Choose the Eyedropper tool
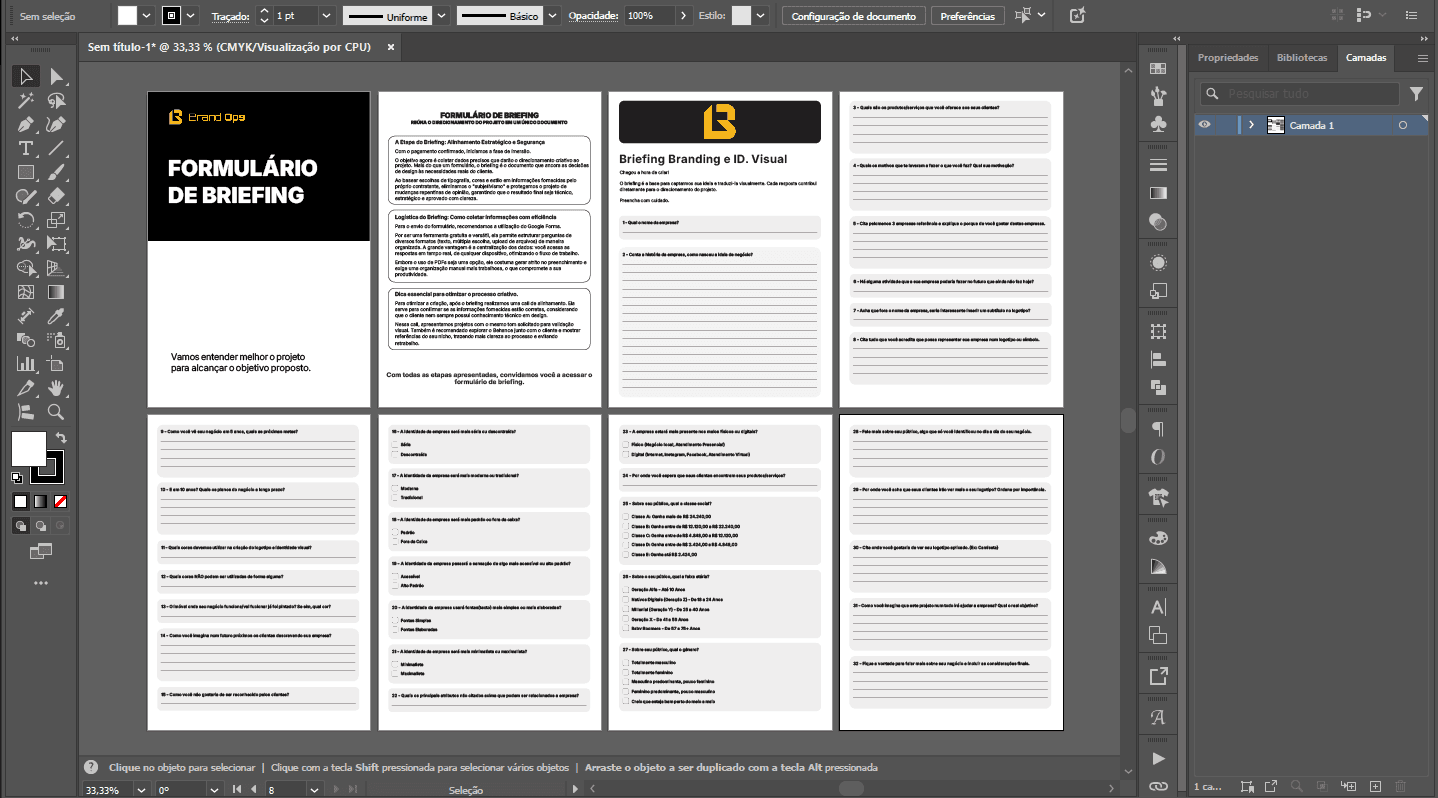1438x798 pixels. [57, 317]
